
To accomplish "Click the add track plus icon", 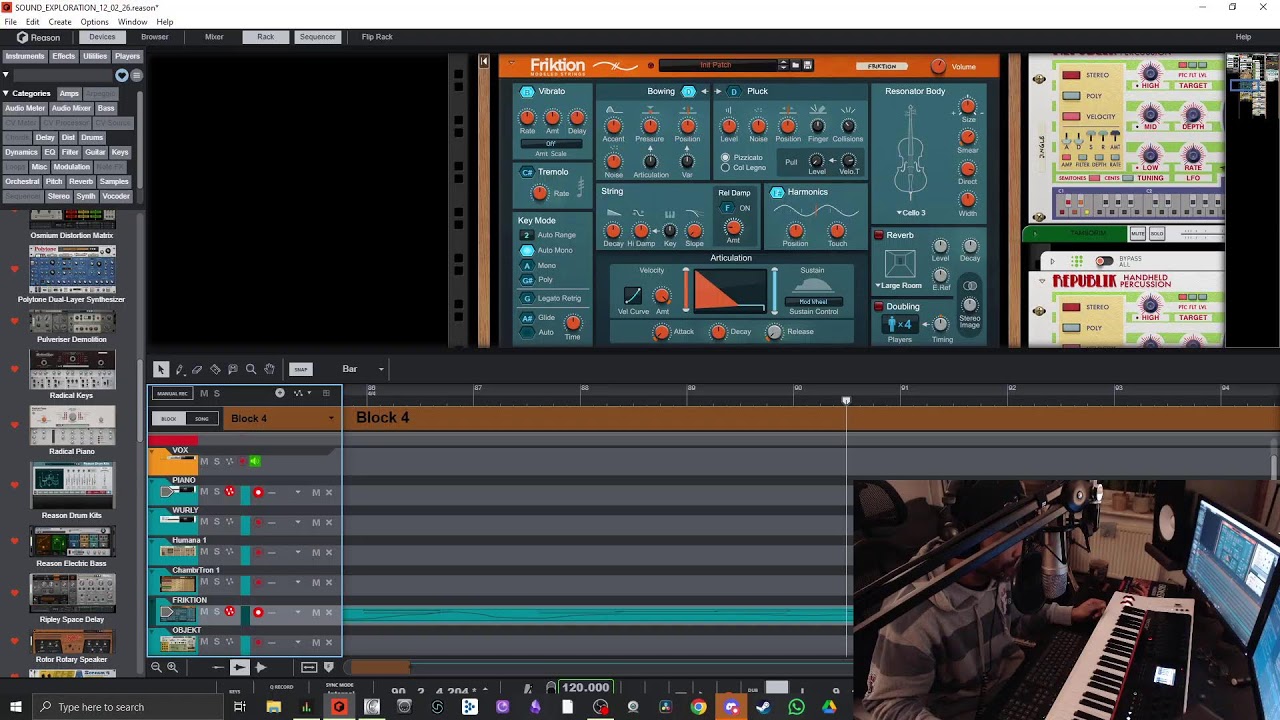I will tap(280, 393).
